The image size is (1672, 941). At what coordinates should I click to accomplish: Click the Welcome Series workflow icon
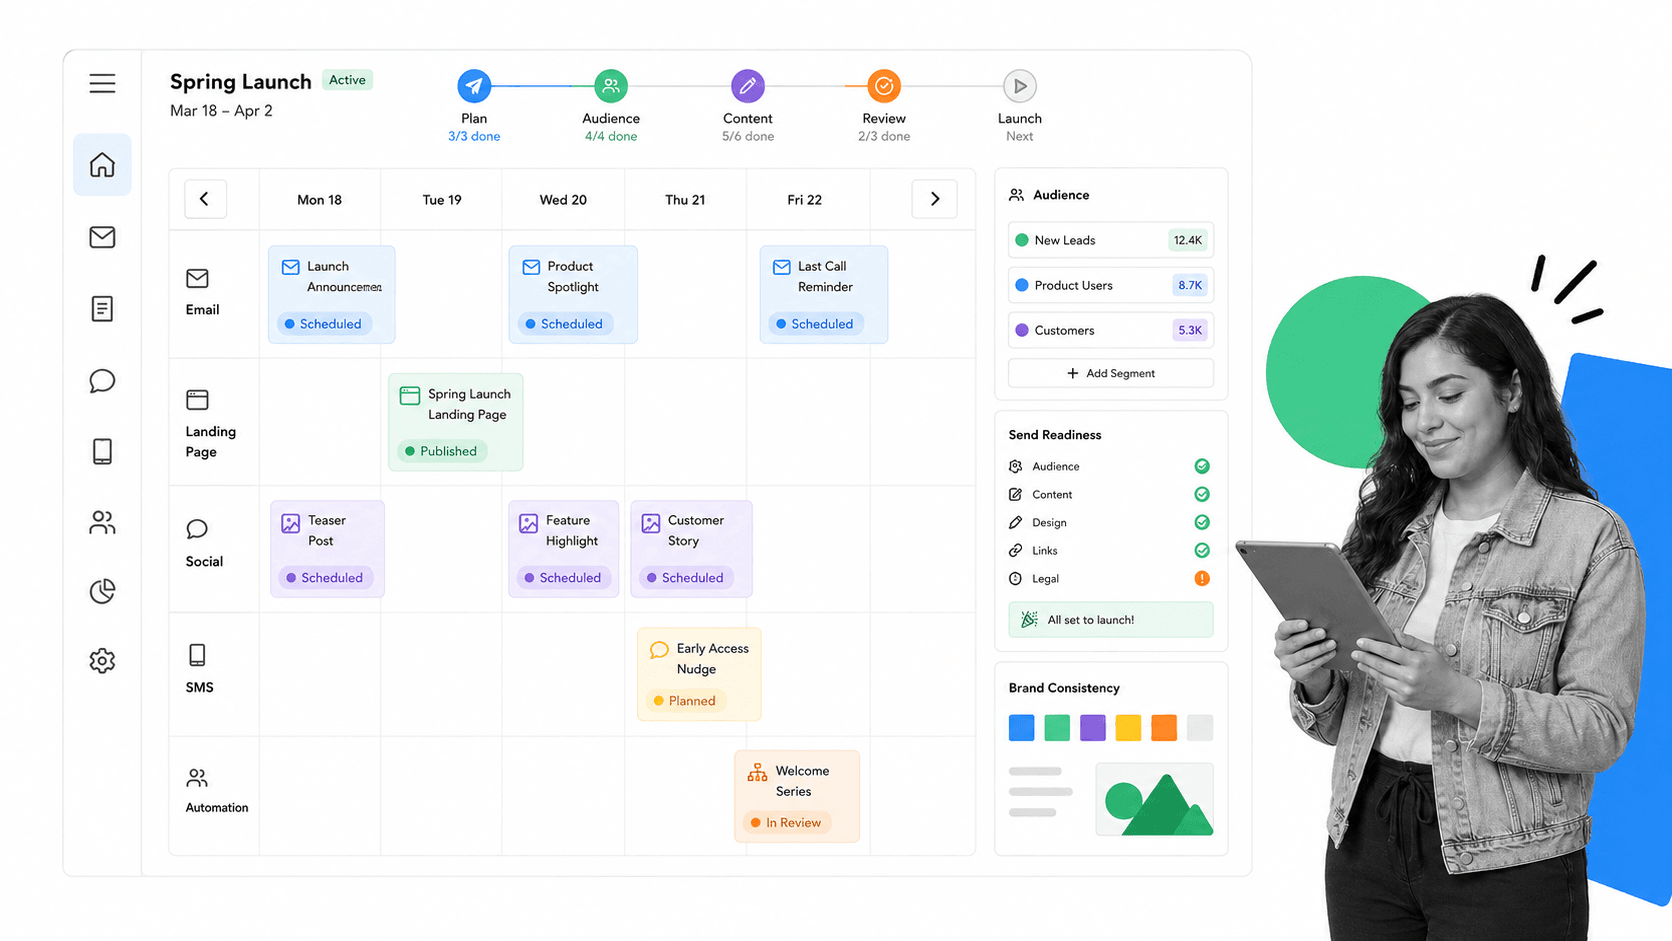point(757,772)
